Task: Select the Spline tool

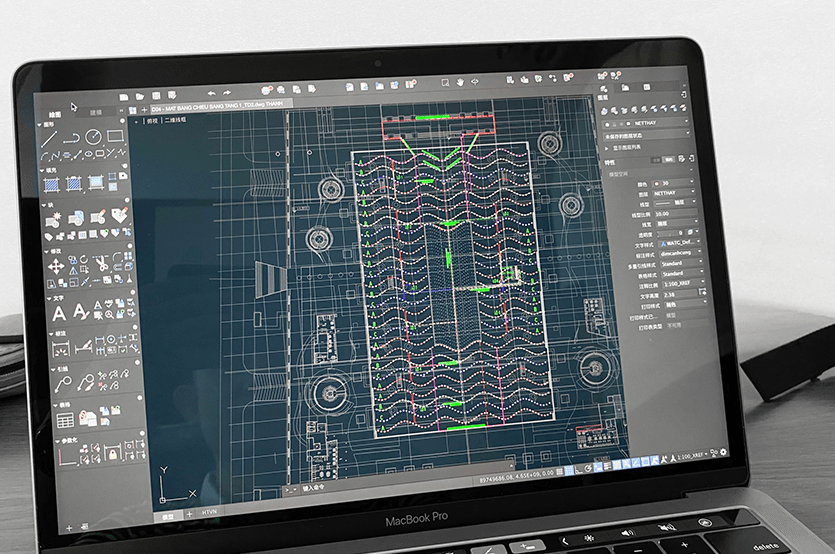Action: 55,157
